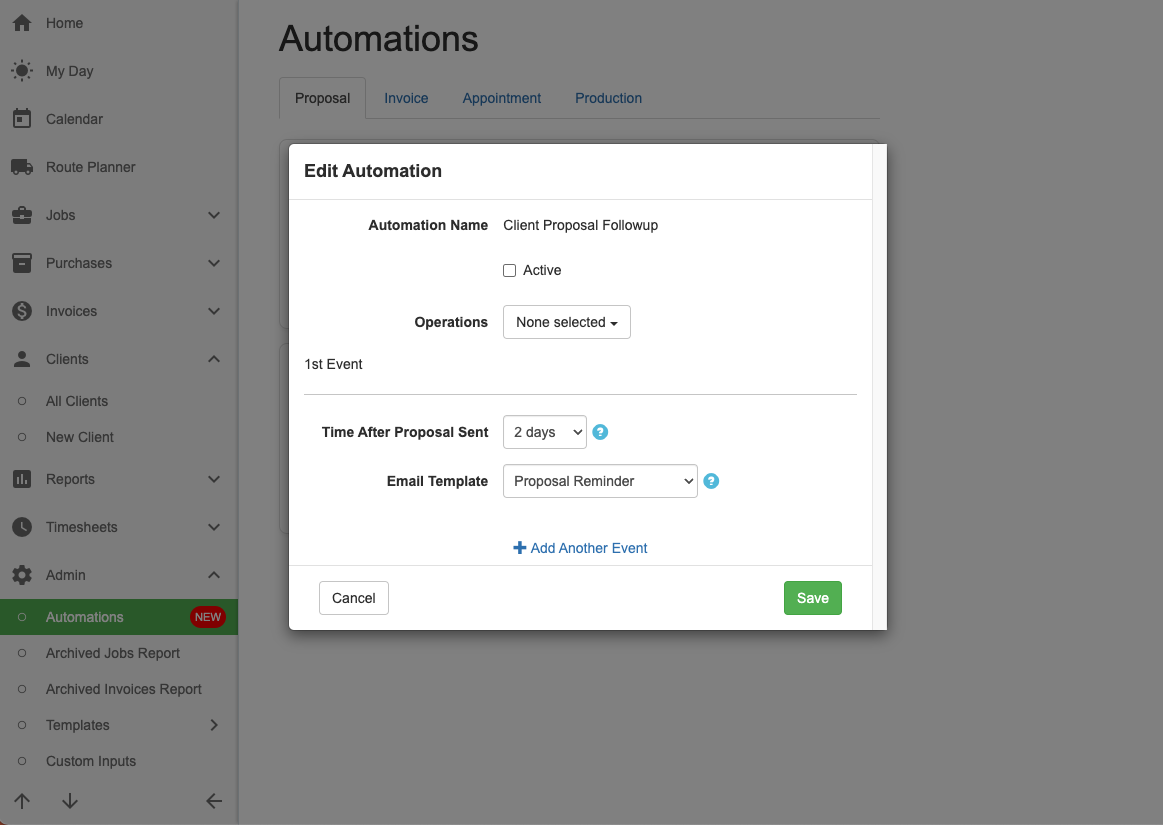Open the Proposal Reminder template dropdown
The image size is (1163, 825).
click(599, 481)
